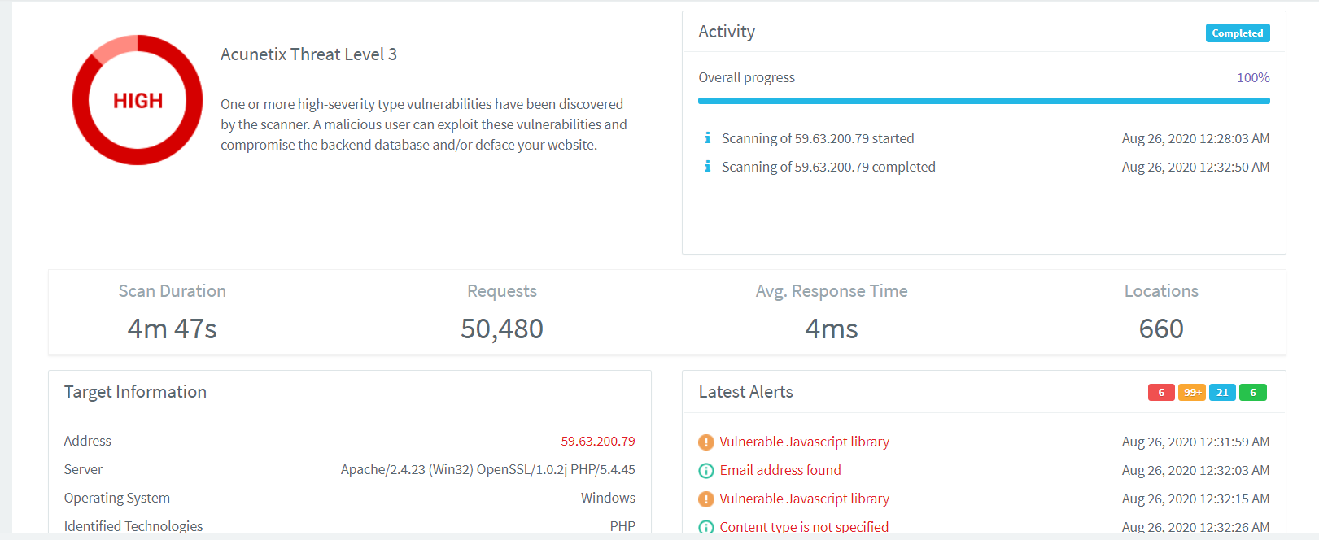Click orange medium severity badge 99+

(1192, 392)
